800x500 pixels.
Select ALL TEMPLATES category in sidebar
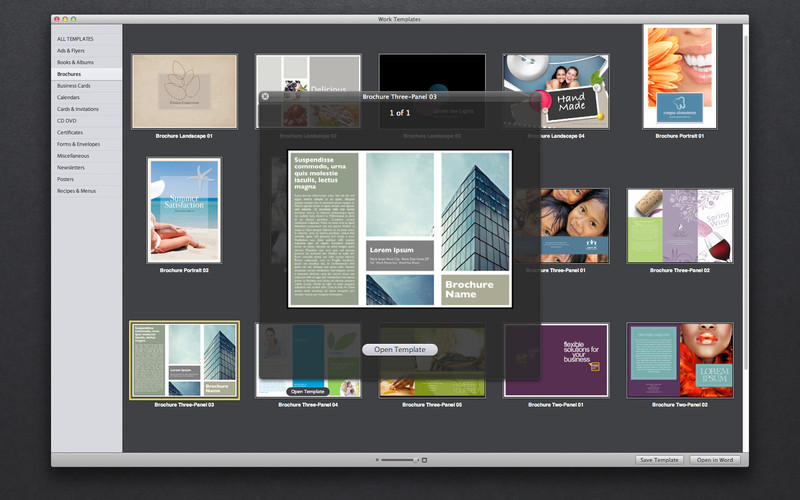(x=86, y=39)
